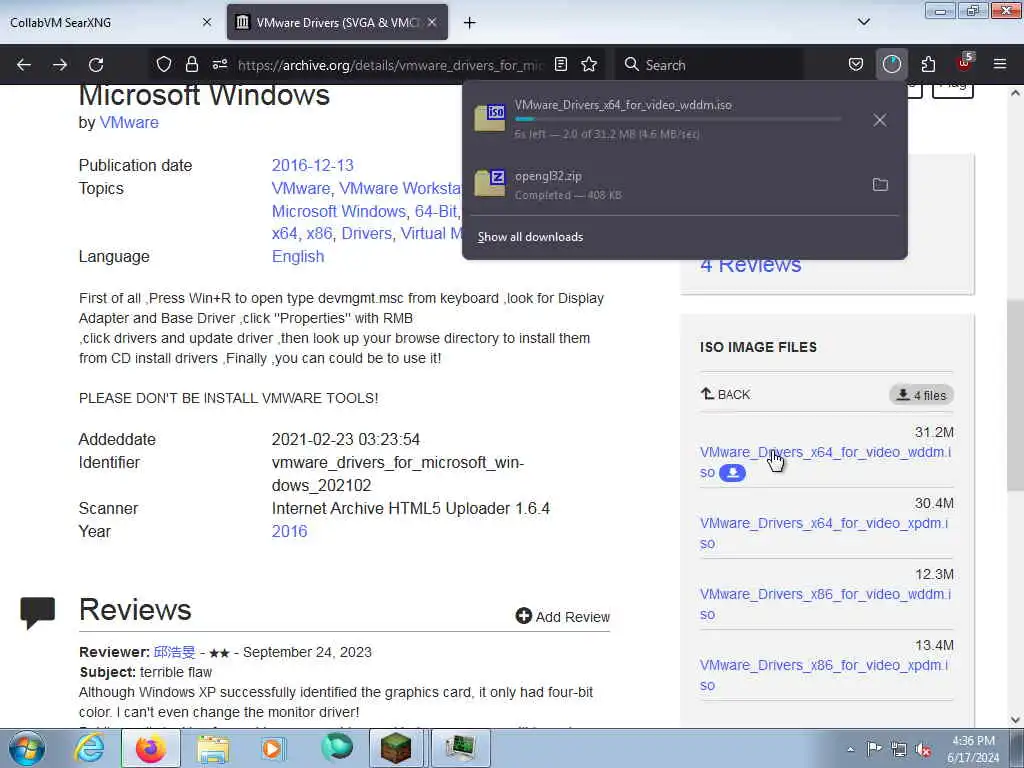Viewport: 1024px width, 768px height.
Task: Reload the current page
Action: point(96,65)
